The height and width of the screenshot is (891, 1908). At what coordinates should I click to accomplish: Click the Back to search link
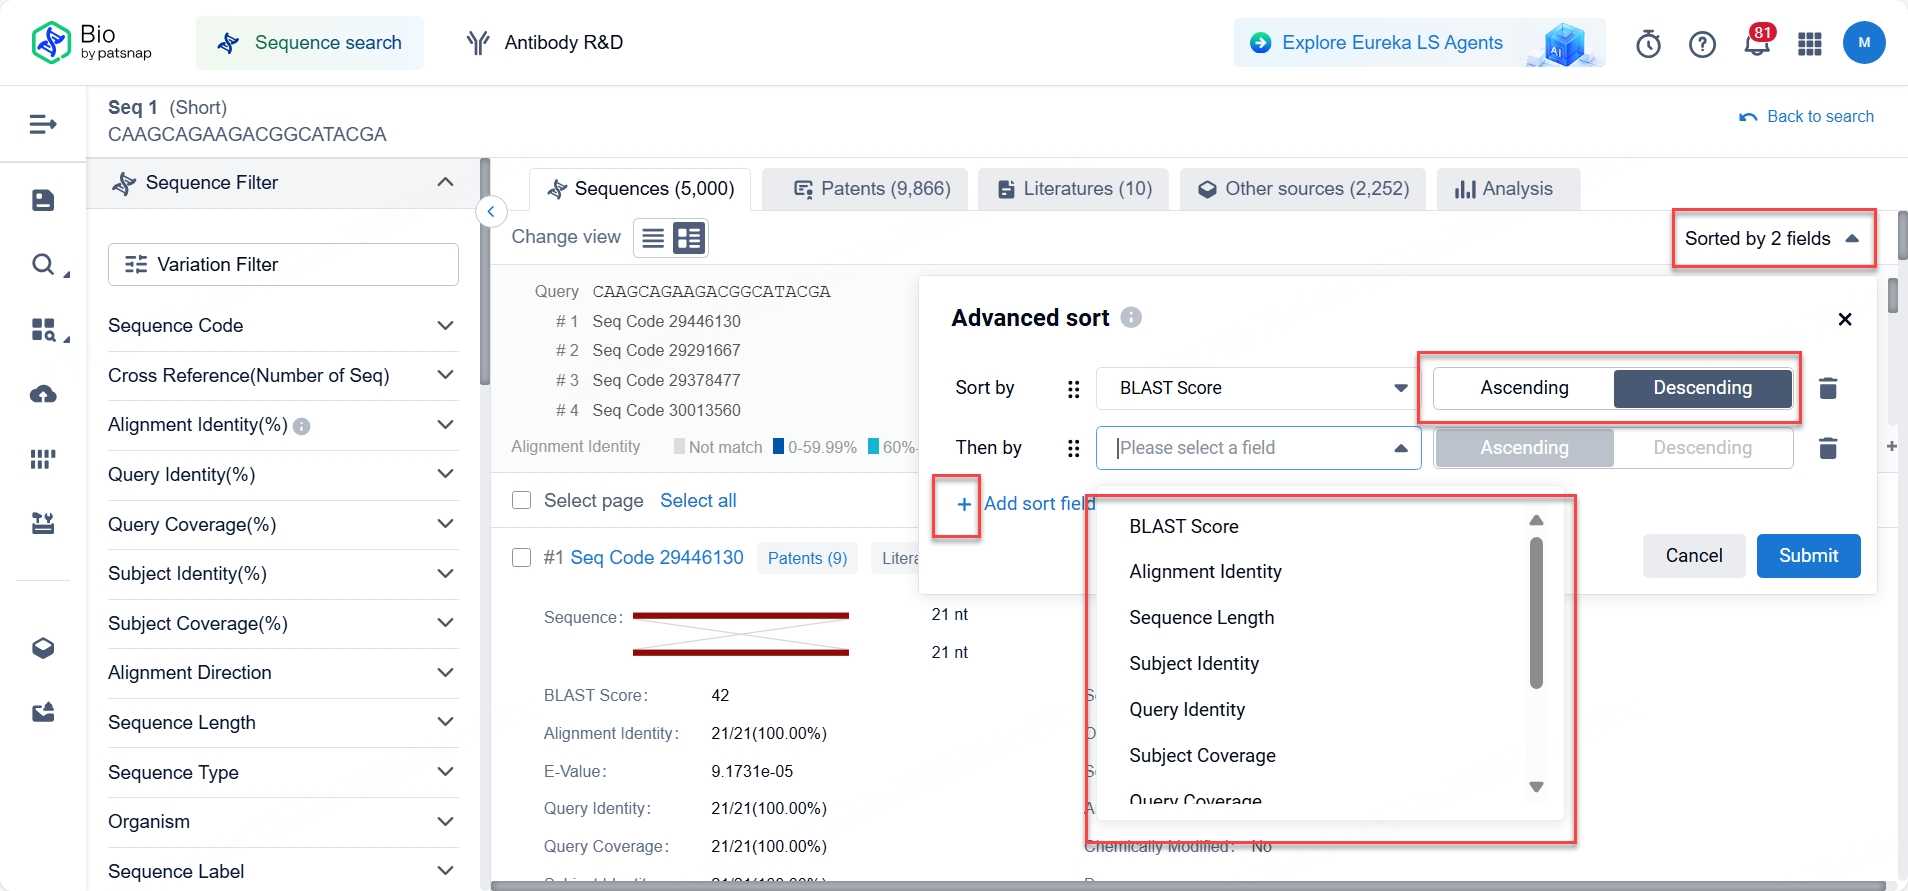point(1807,117)
